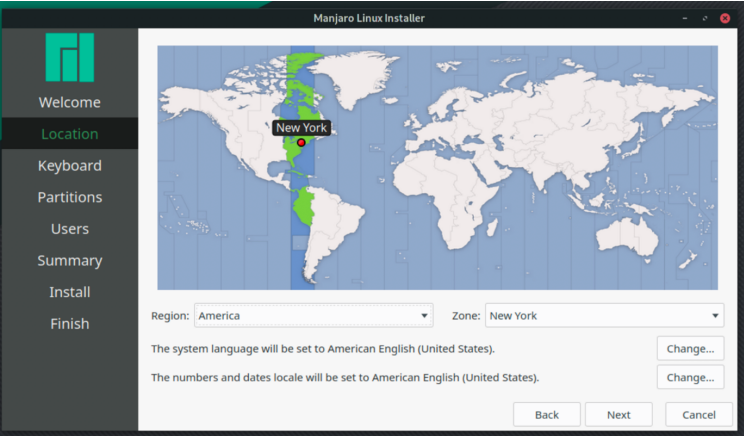Image resolution: width=744 pixels, height=436 pixels.
Task: Select the Location step in sidebar
Action: (x=70, y=134)
